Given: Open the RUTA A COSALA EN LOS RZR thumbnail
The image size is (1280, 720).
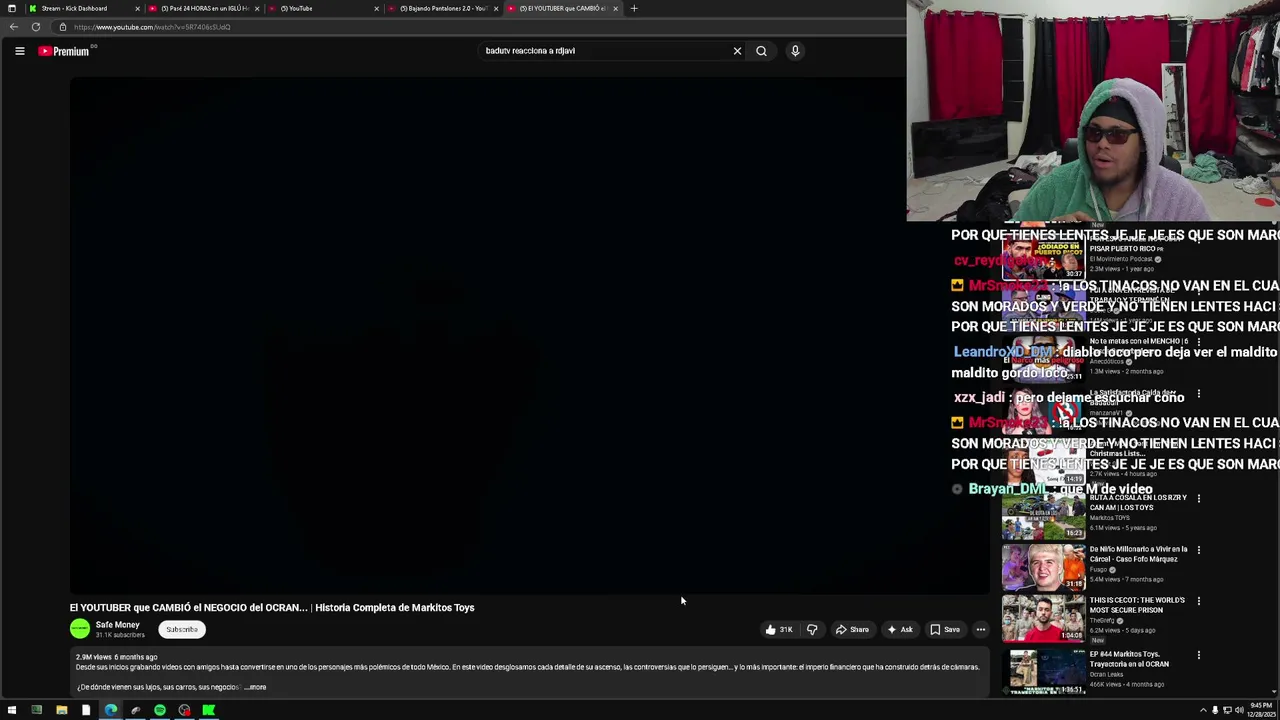Looking at the screenshot, I should tap(1043, 516).
